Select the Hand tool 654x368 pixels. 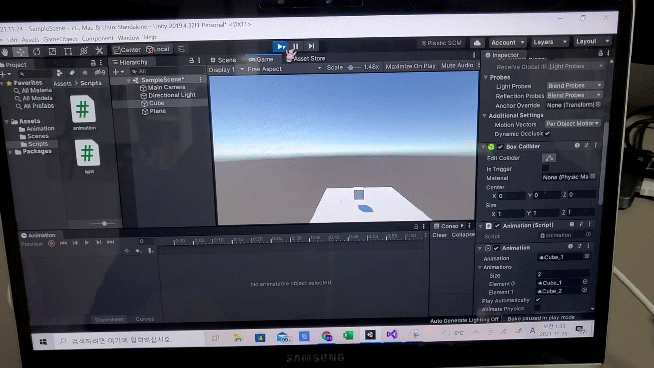5,52
